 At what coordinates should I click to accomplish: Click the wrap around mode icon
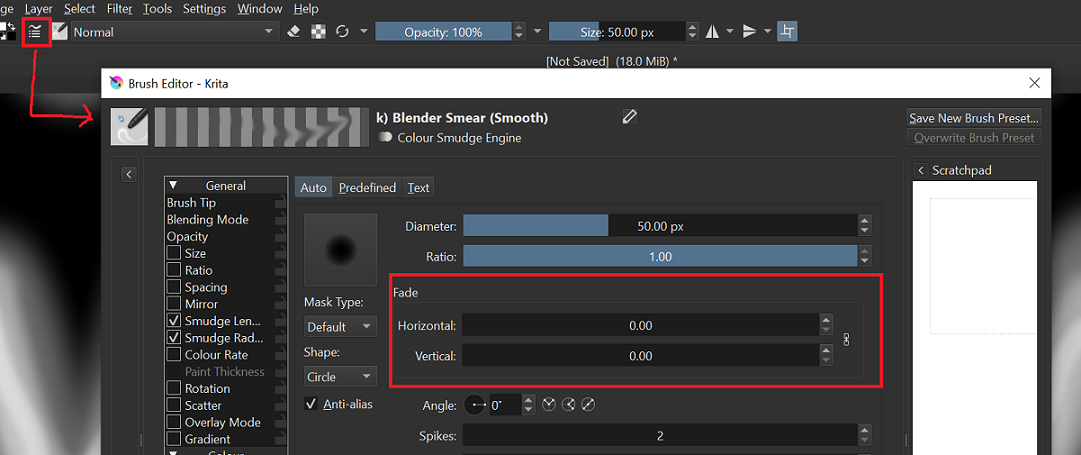788,32
